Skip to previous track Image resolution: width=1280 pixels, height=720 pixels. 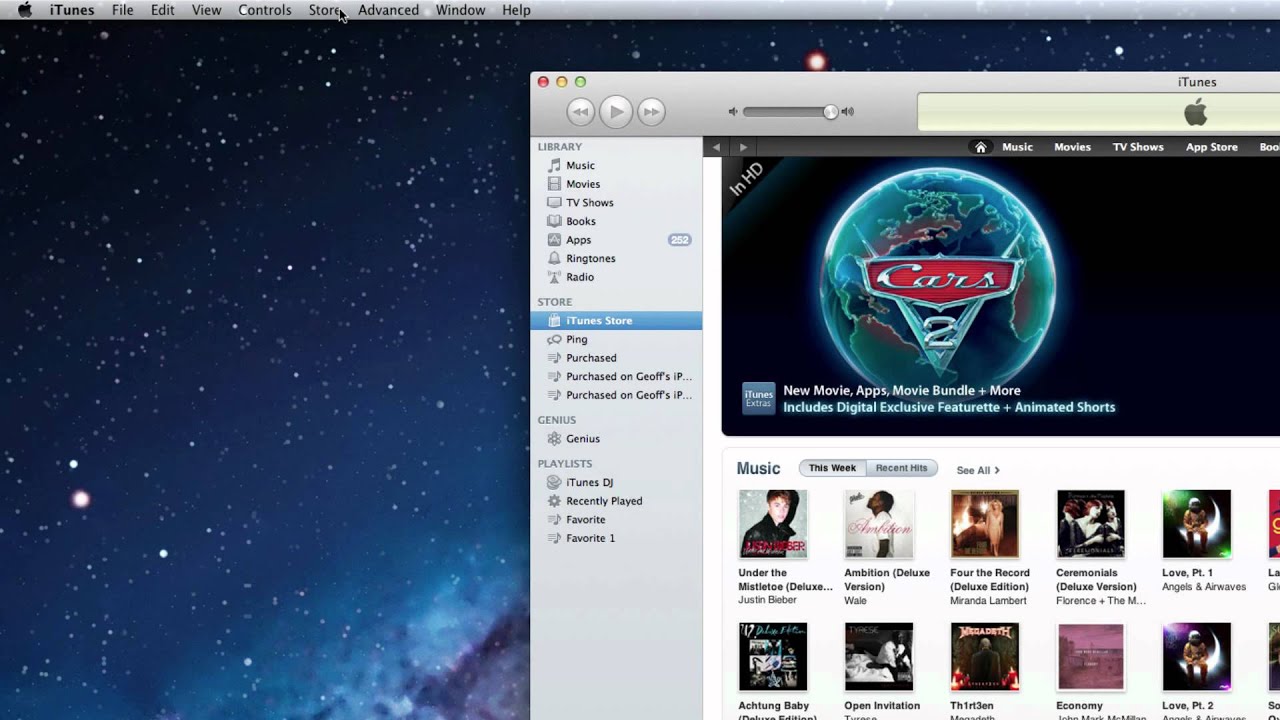tap(581, 112)
